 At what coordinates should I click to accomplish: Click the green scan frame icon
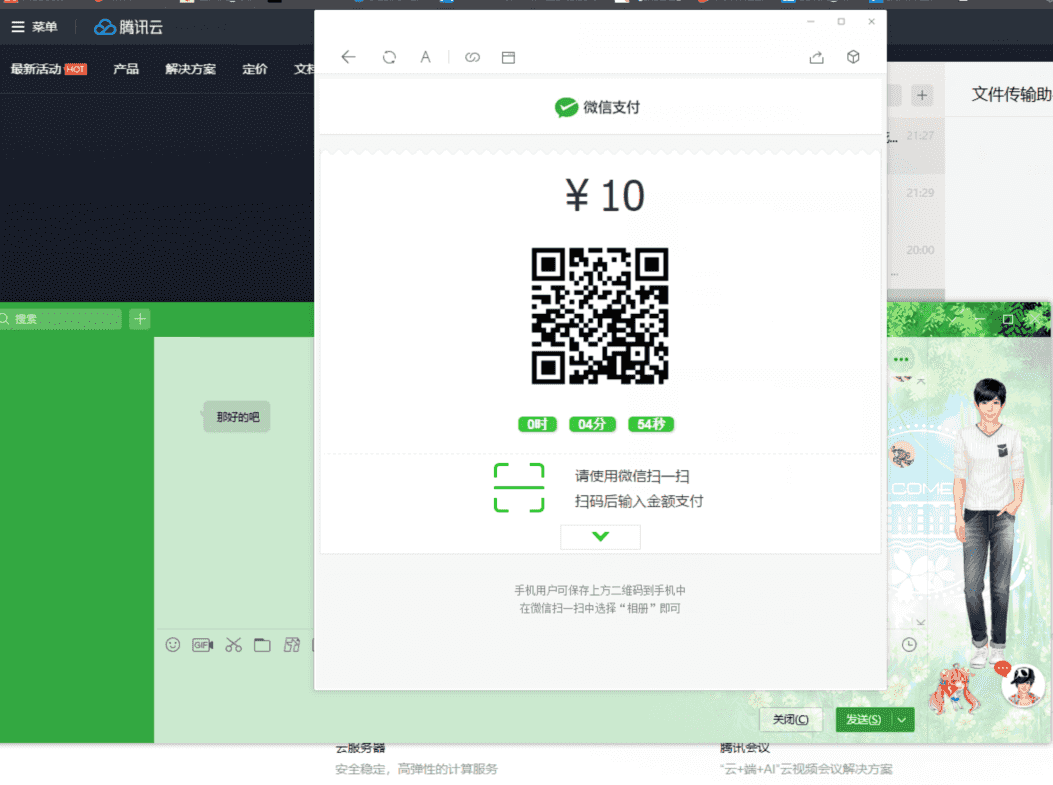tap(519, 488)
